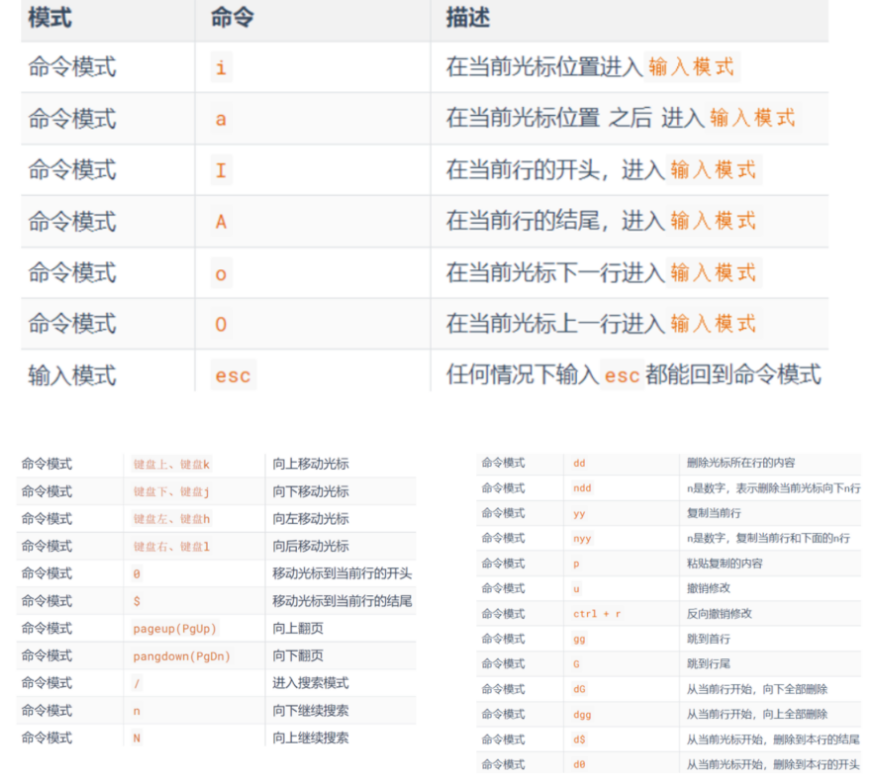
Task: Click the description '跳到行尾'
Action: coord(709,664)
